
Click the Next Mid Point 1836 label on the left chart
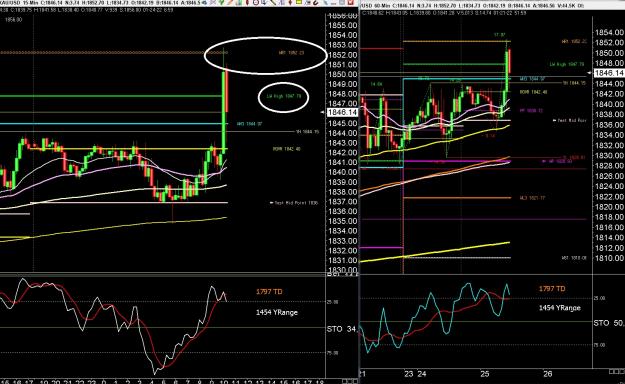pos(294,203)
